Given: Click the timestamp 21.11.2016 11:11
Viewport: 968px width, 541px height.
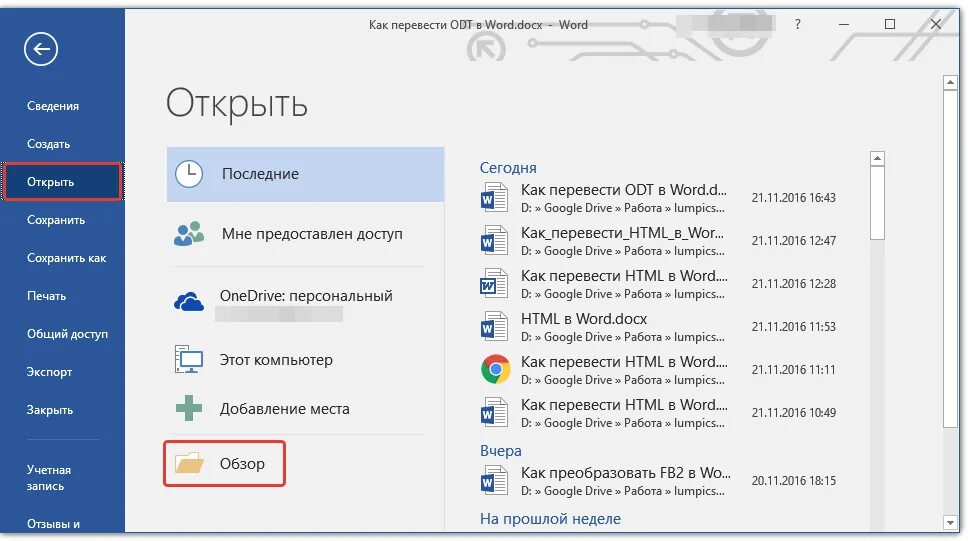Looking at the screenshot, I should (793, 370).
